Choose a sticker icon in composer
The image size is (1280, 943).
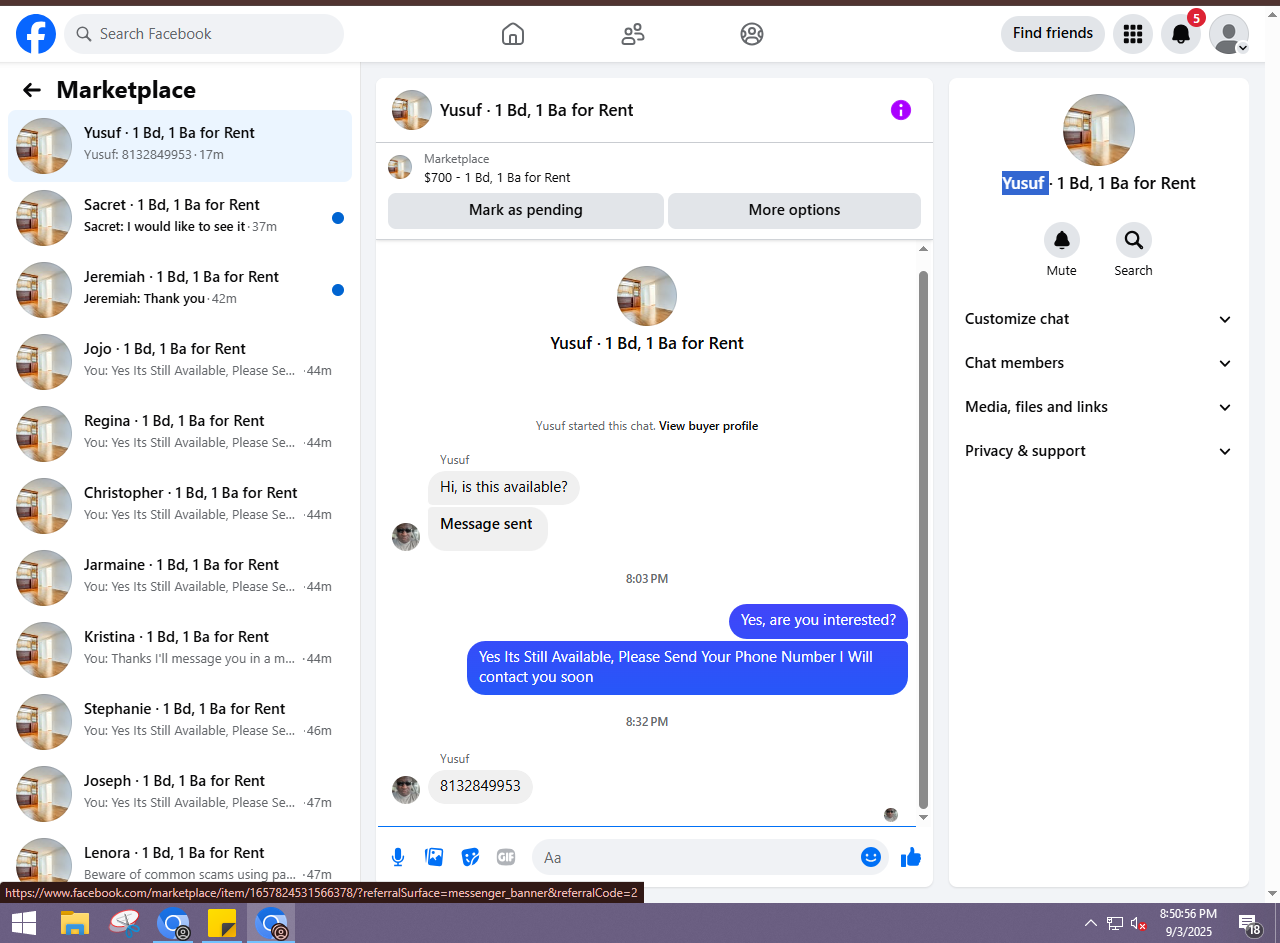pyautogui.click(x=470, y=857)
